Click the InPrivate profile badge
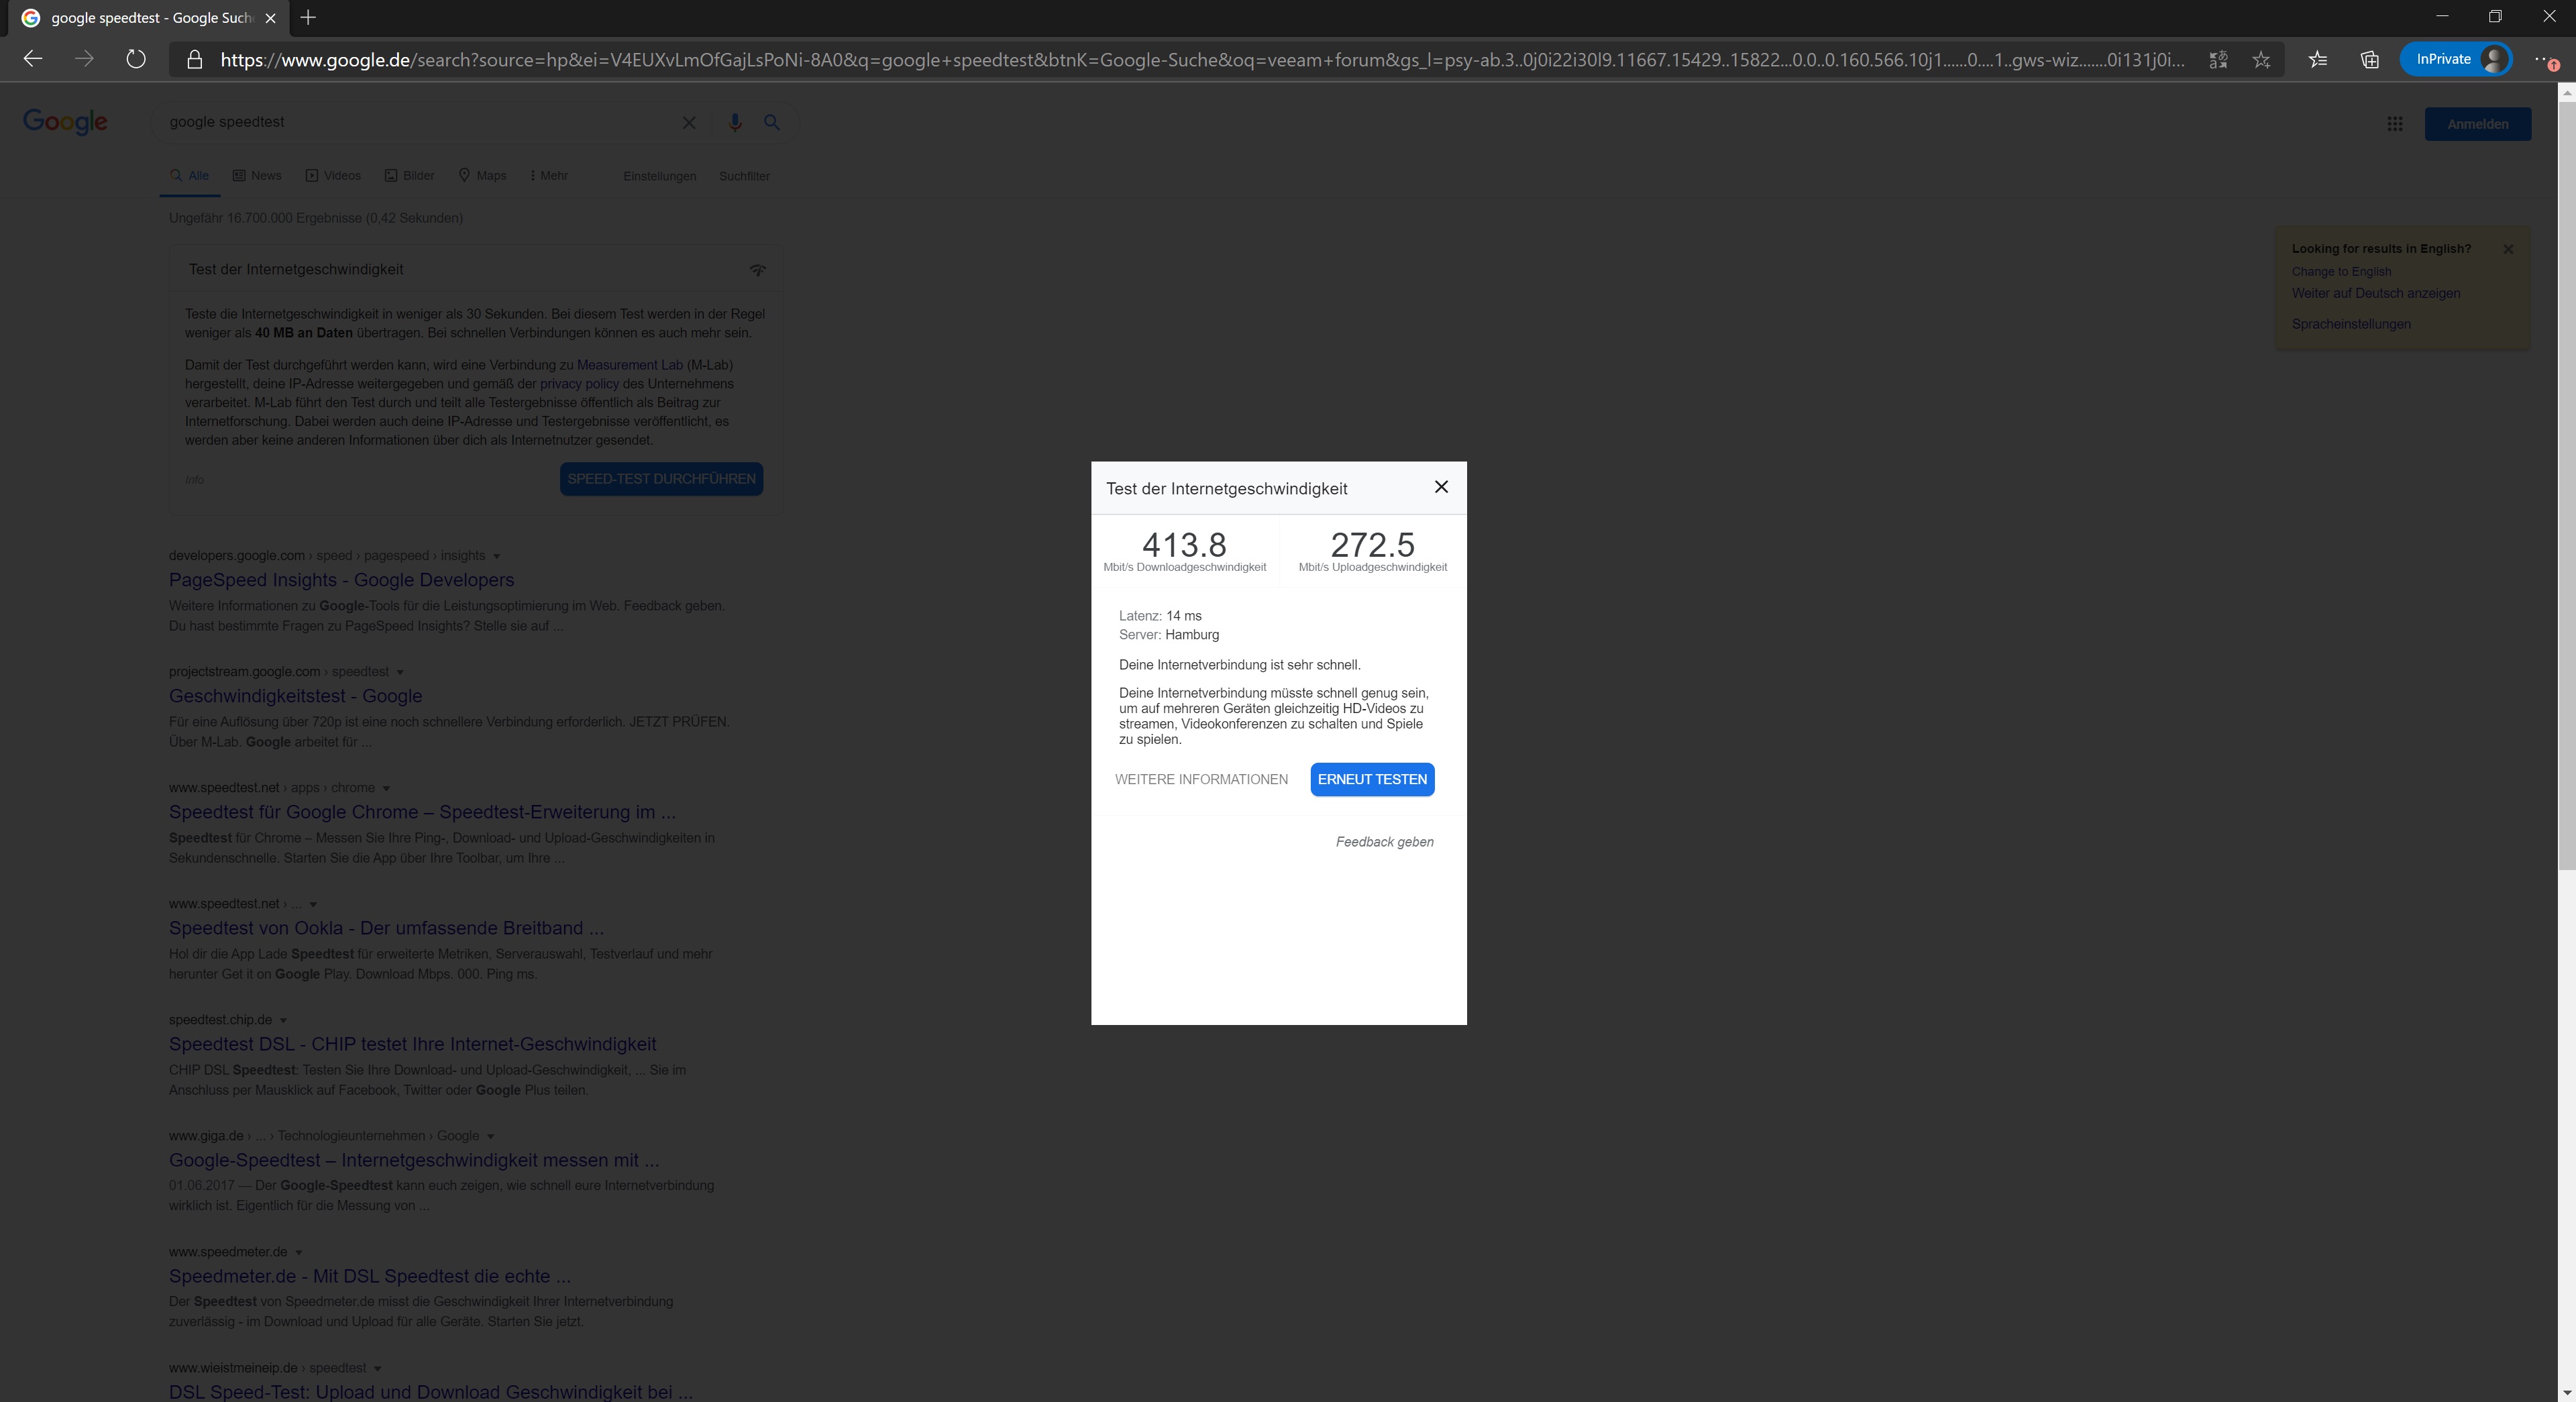This screenshot has height=1402, width=2576. click(x=2456, y=59)
